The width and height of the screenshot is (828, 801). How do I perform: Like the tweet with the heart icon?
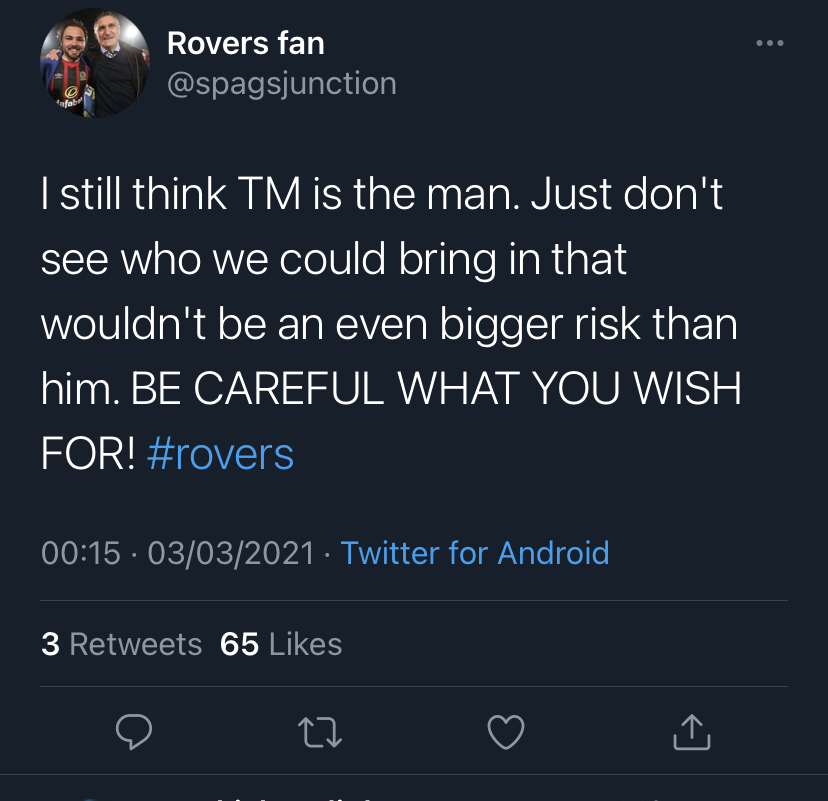[x=506, y=734]
